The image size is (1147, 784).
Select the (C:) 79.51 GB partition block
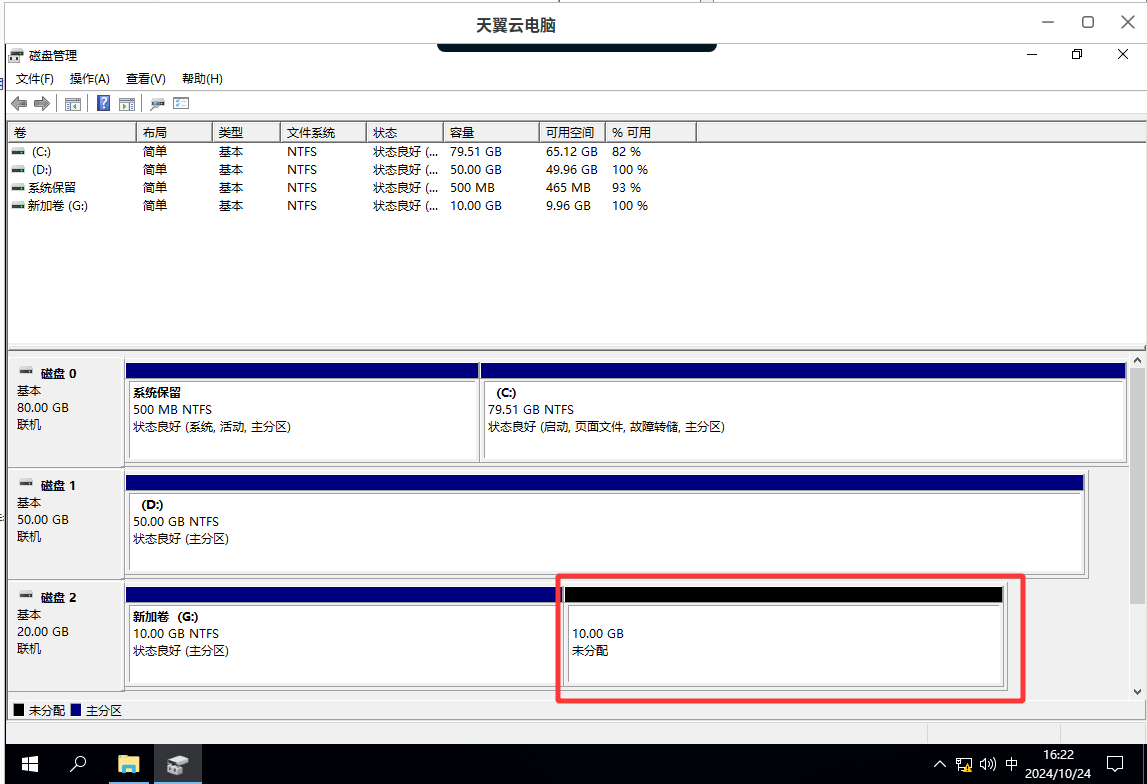[803, 420]
